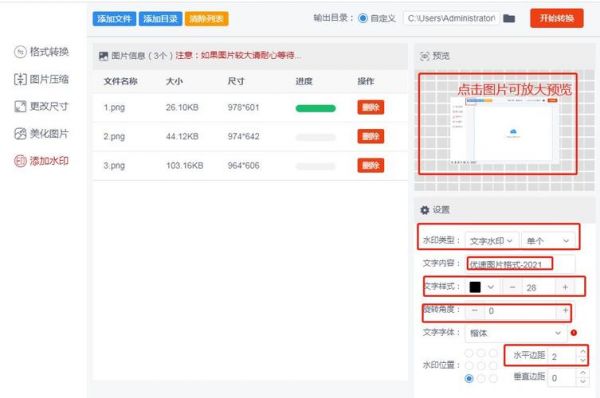
Task: Click the 文字内容 watermark text field
Action: [520, 264]
